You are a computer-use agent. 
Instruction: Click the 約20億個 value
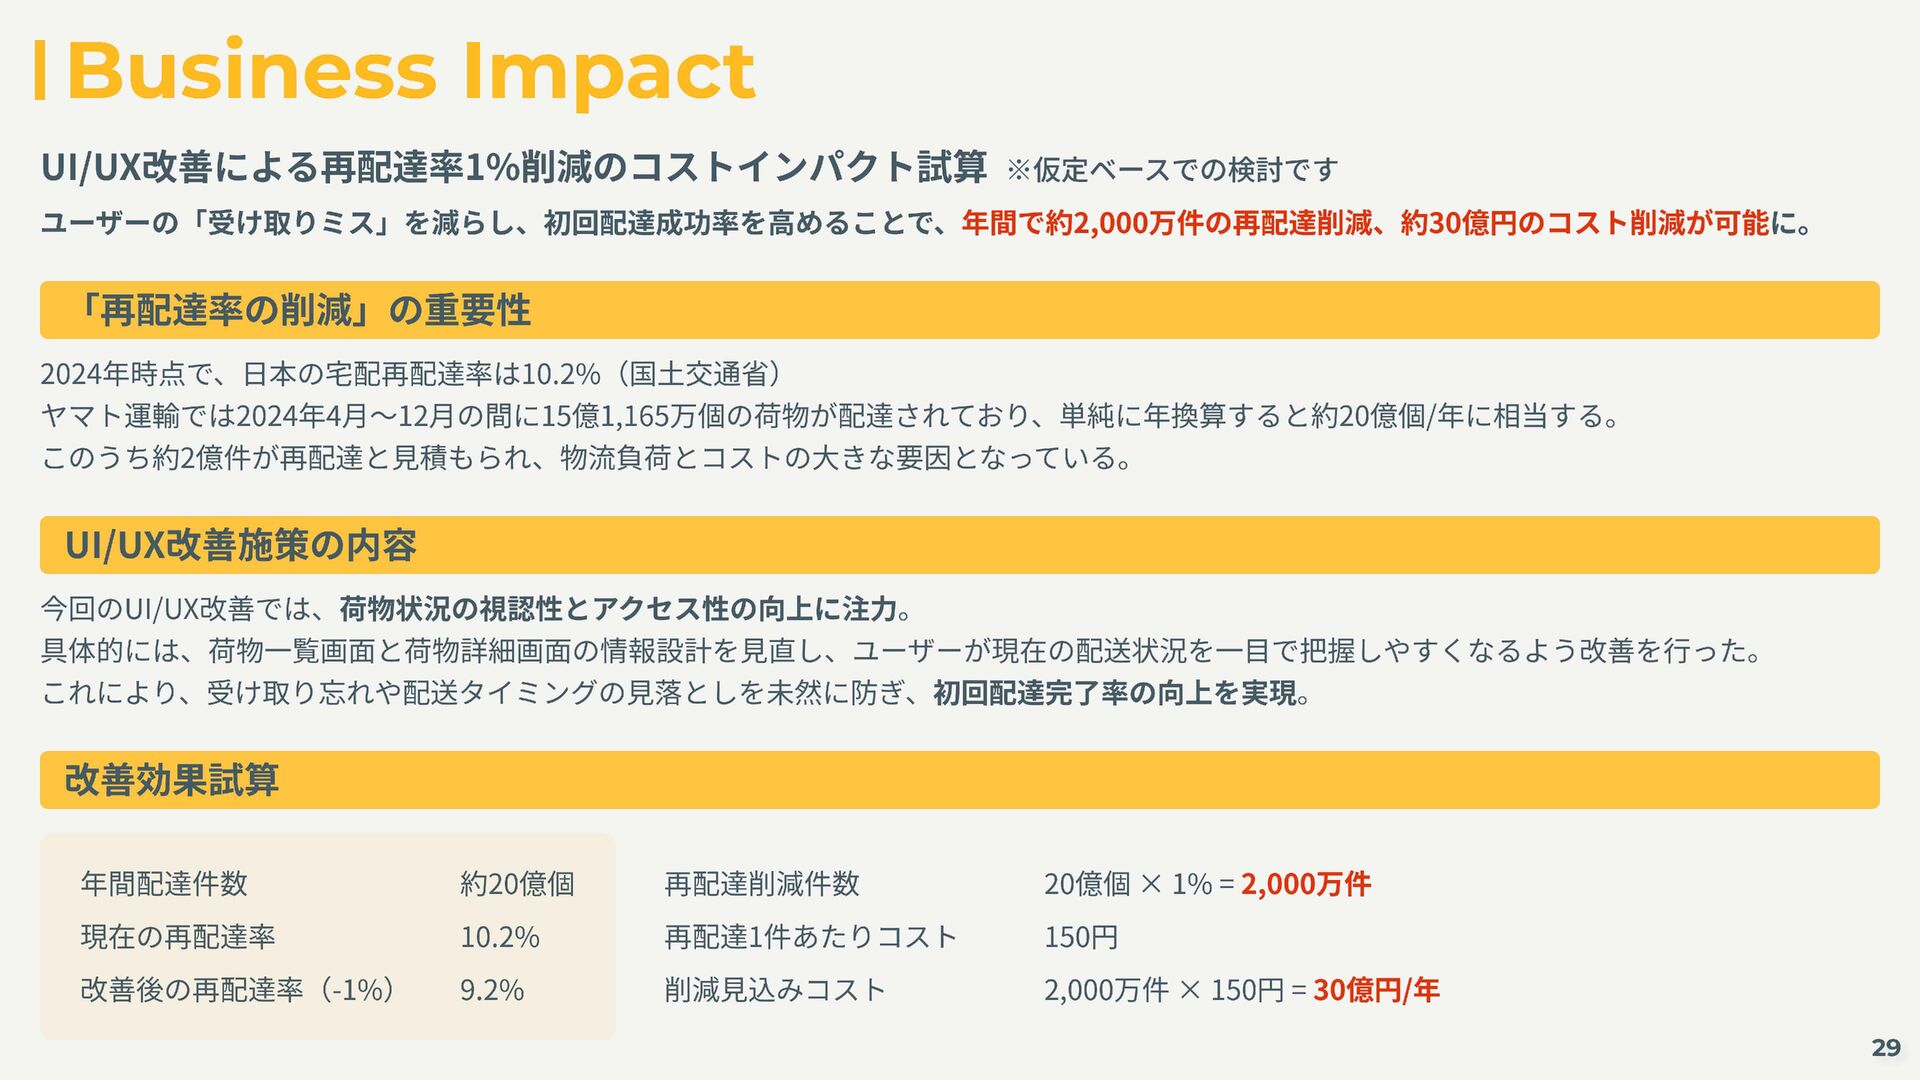517,884
